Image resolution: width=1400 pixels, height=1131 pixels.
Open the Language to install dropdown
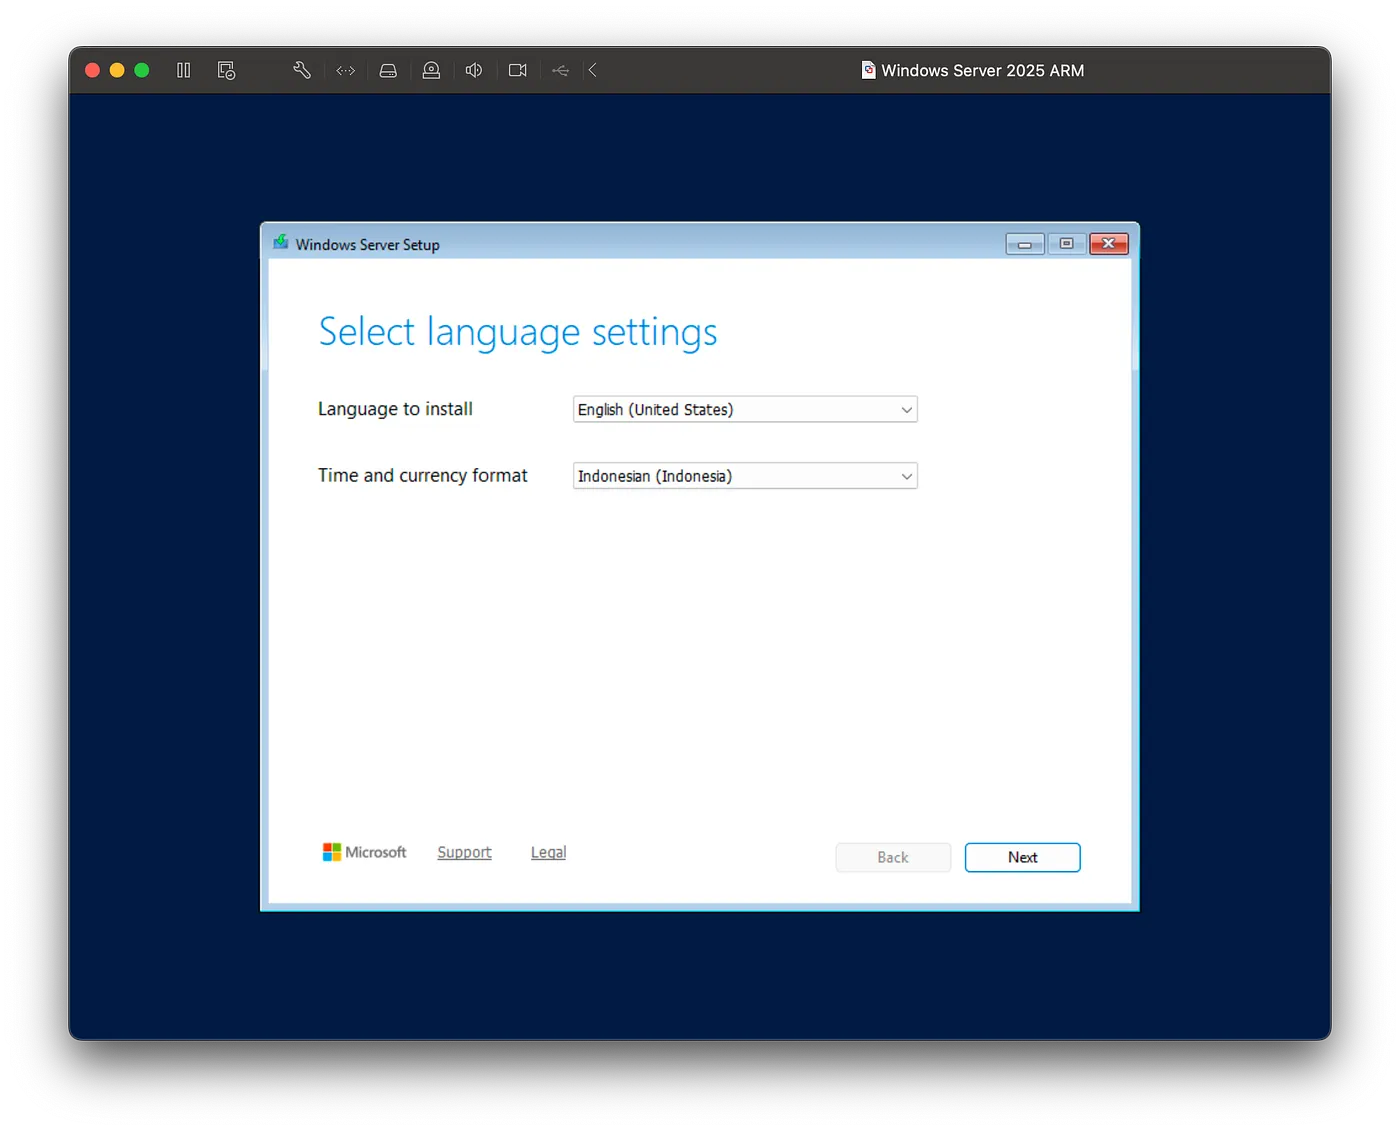(744, 410)
